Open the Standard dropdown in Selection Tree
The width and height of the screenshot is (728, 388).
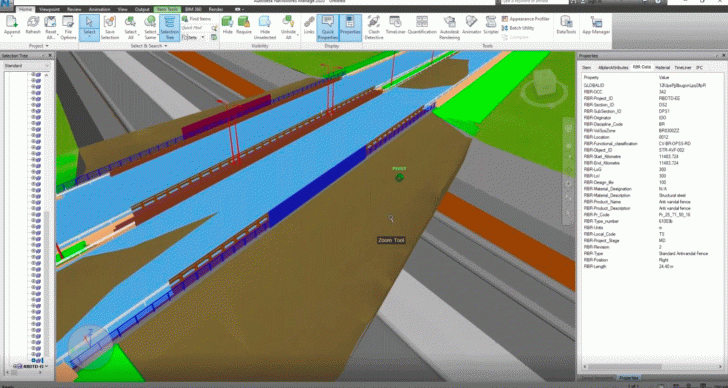point(27,66)
